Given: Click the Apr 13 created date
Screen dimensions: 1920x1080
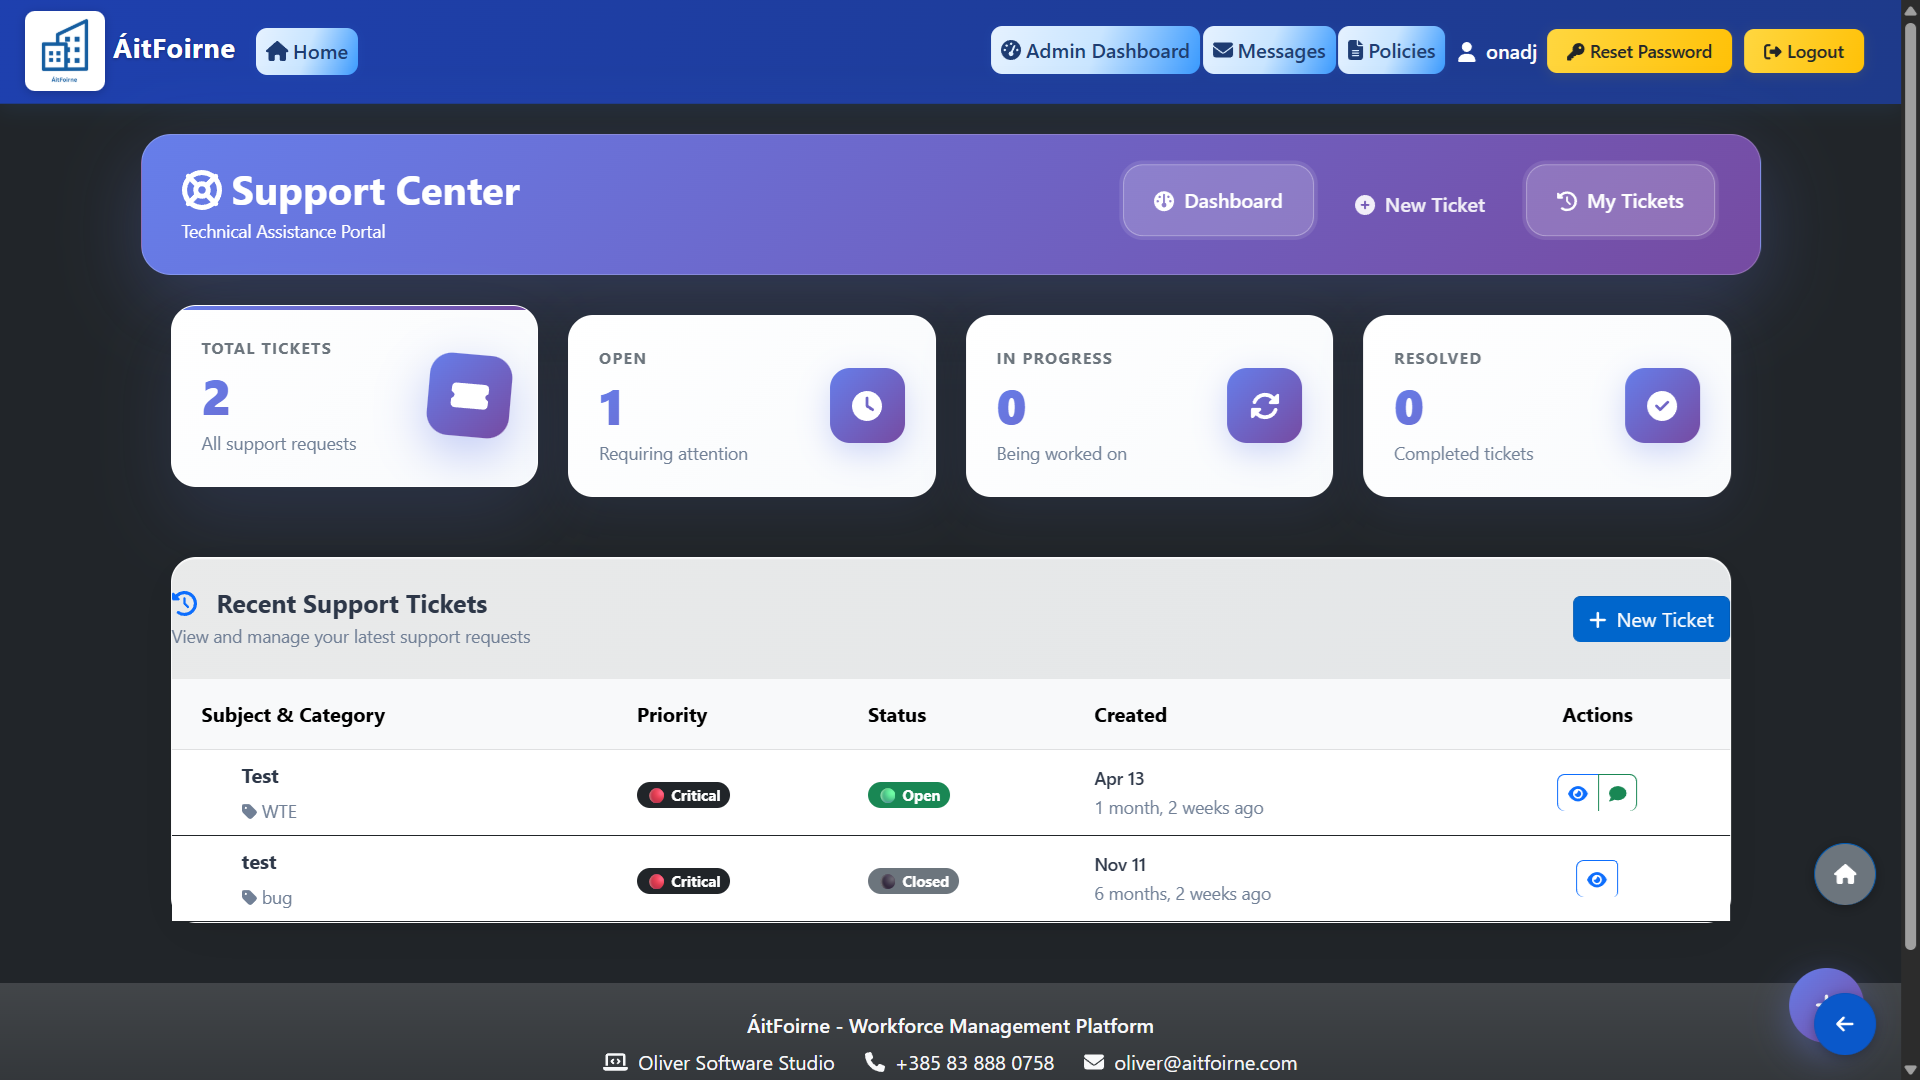Looking at the screenshot, I should (x=1119, y=778).
